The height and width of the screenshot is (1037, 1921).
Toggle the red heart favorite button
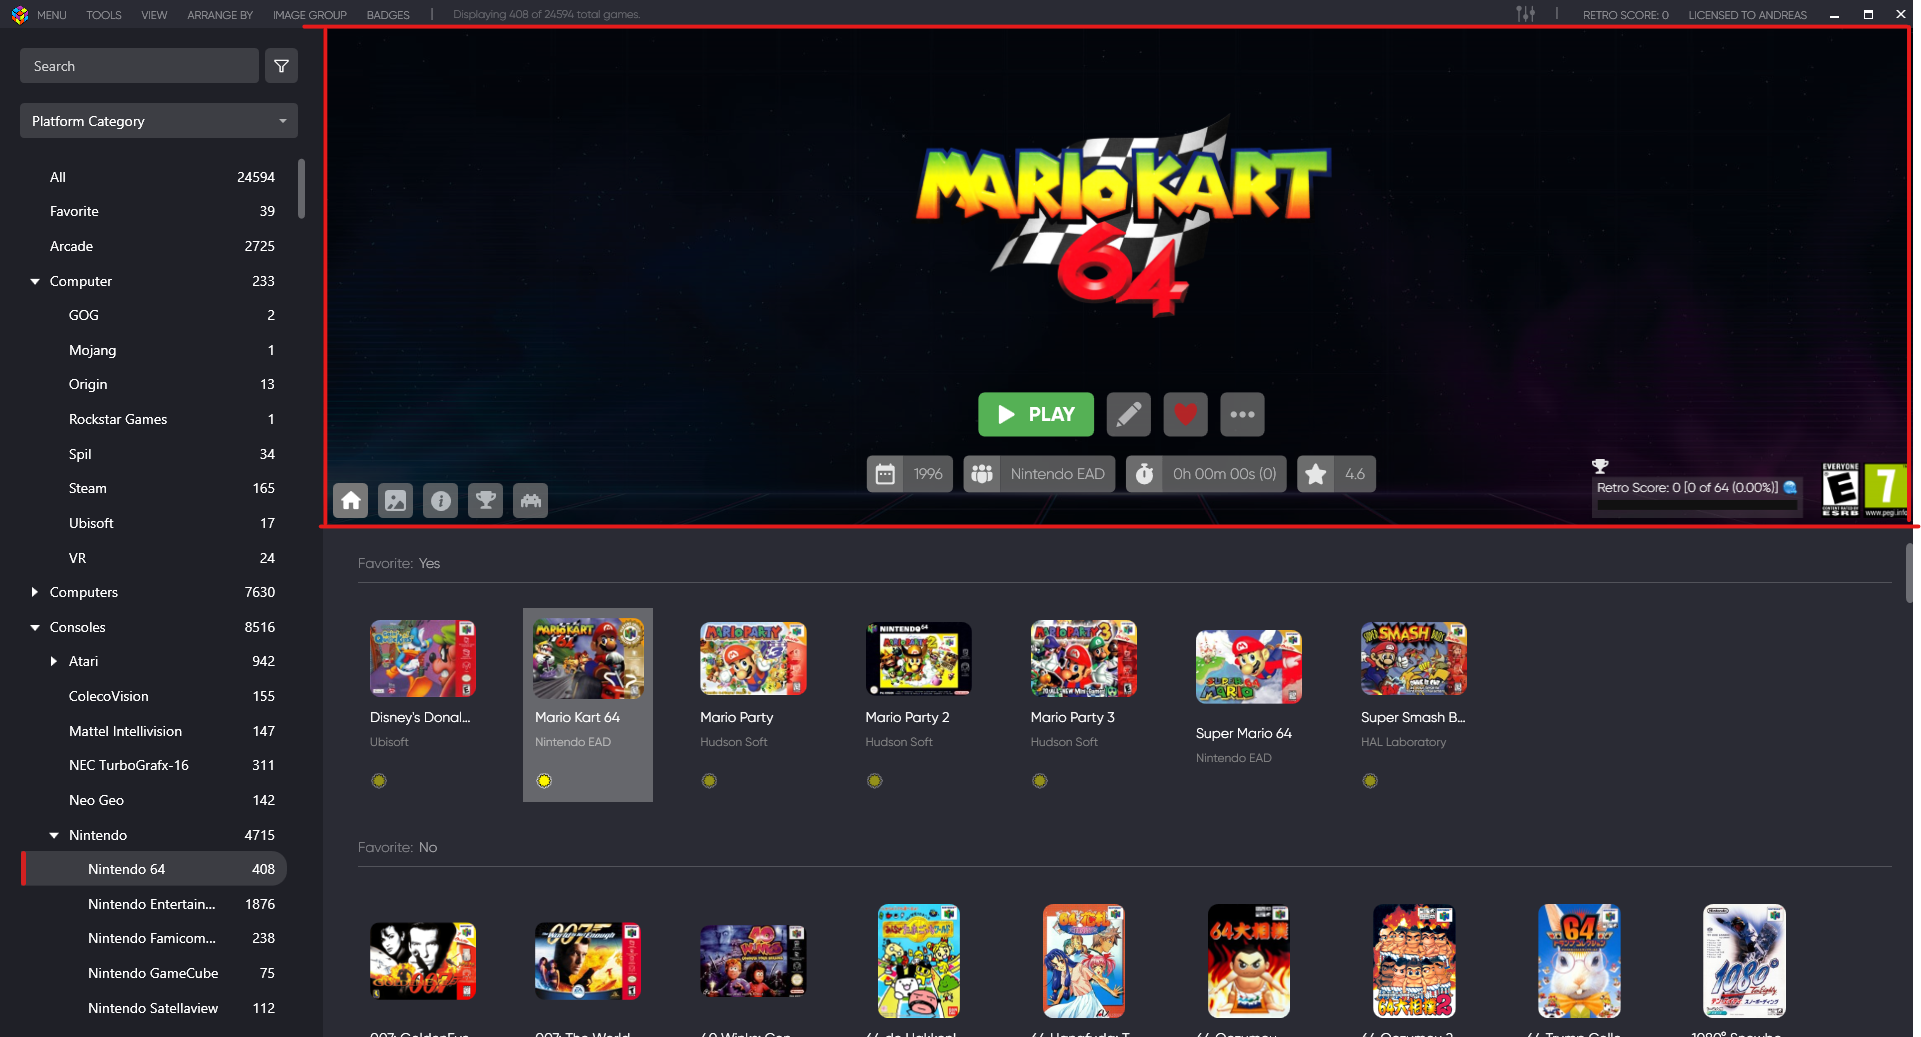(x=1186, y=414)
